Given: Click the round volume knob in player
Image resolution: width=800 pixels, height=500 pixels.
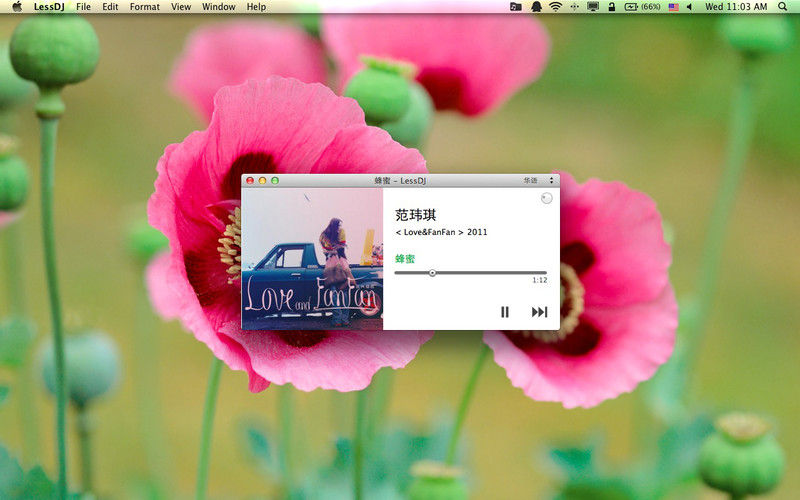Looking at the screenshot, I should [546, 198].
